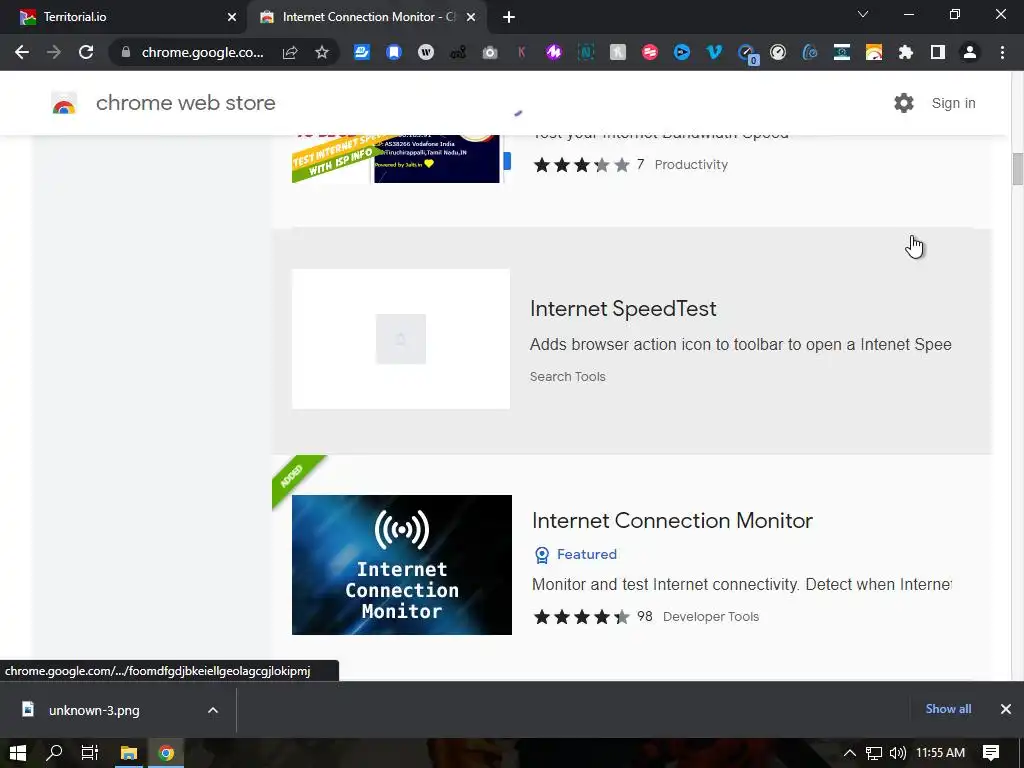
Task: Click the Internet SpeedTest placeholder thumbnail
Action: (x=401, y=339)
